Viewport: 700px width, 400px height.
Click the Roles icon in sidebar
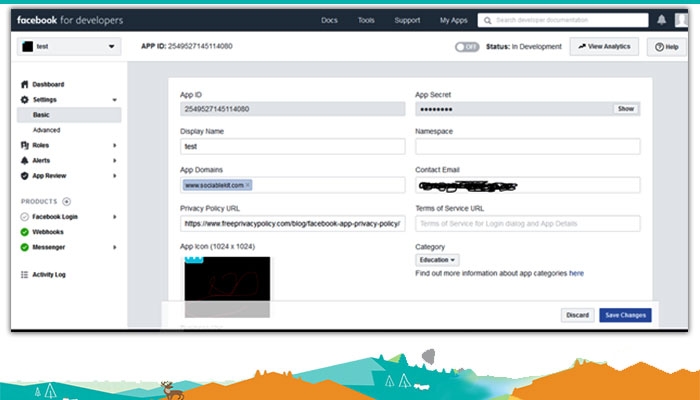coord(24,145)
